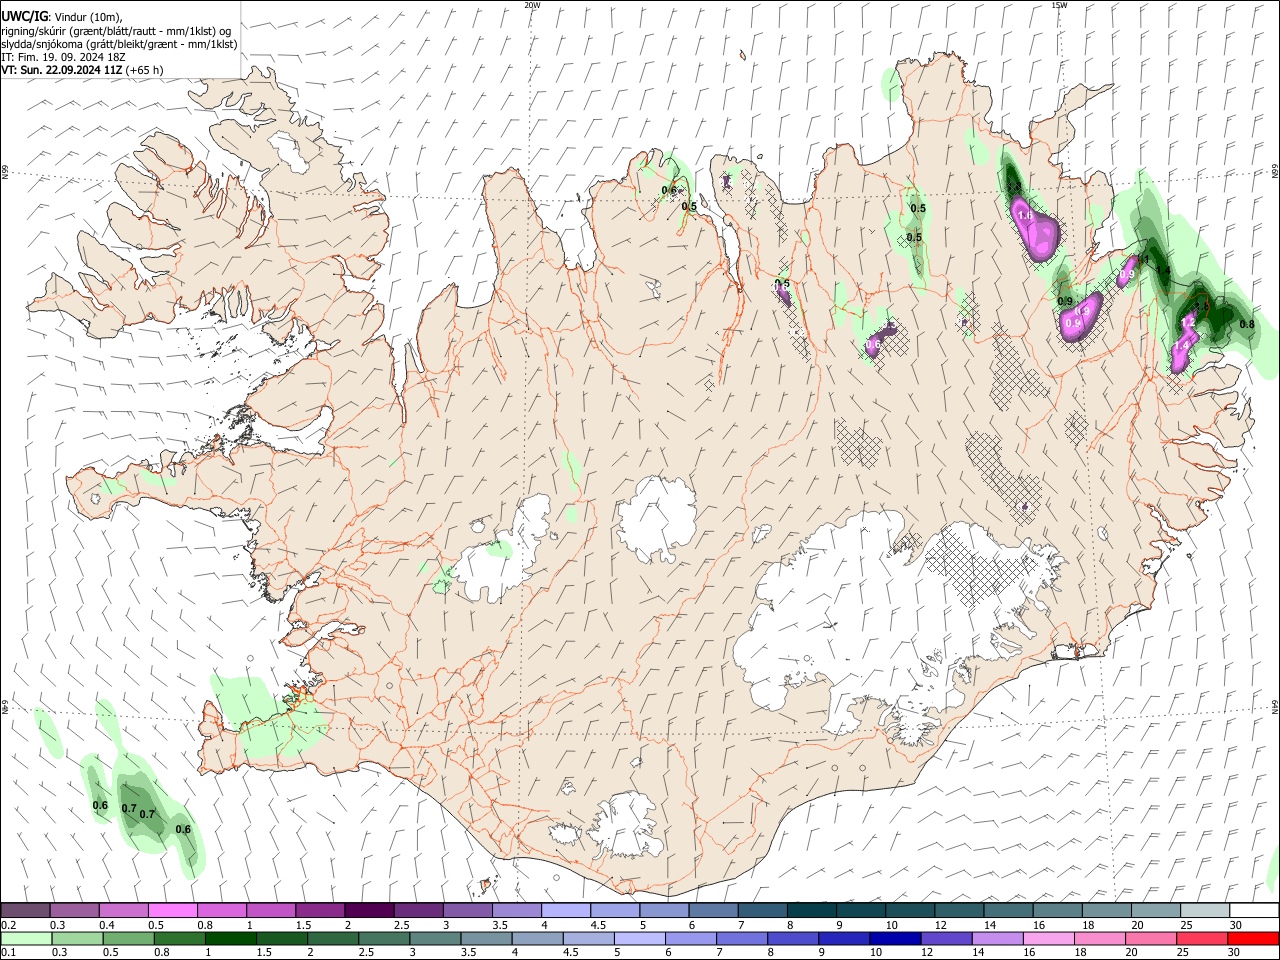
Task: Pick the bottom-row purple swatch between 12 and 14
Action: point(945,938)
